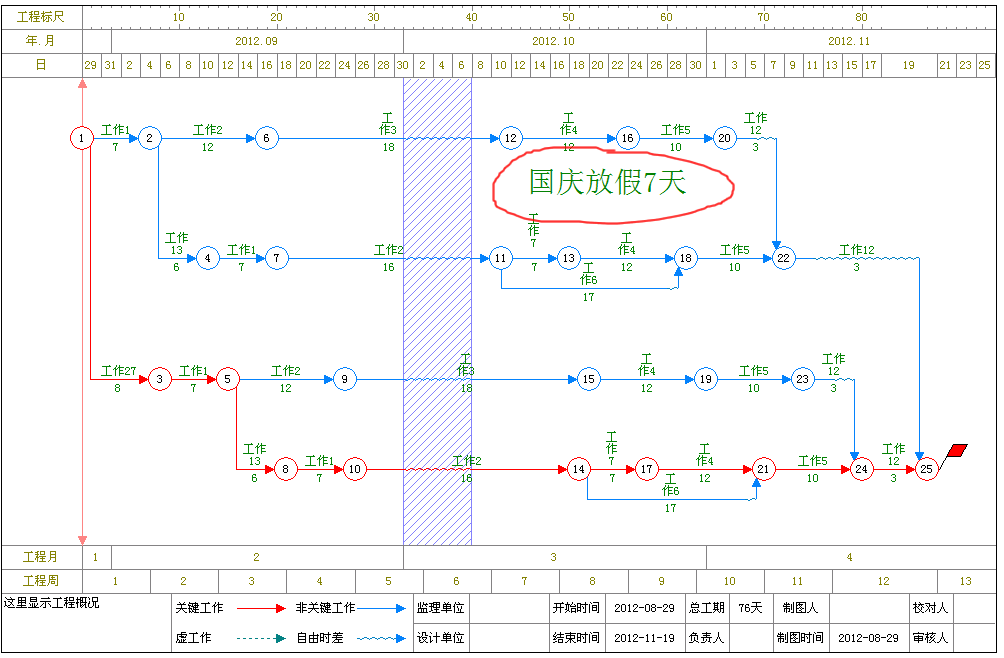Click the 国庆放假7天 annotation text

[x=607, y=182]
